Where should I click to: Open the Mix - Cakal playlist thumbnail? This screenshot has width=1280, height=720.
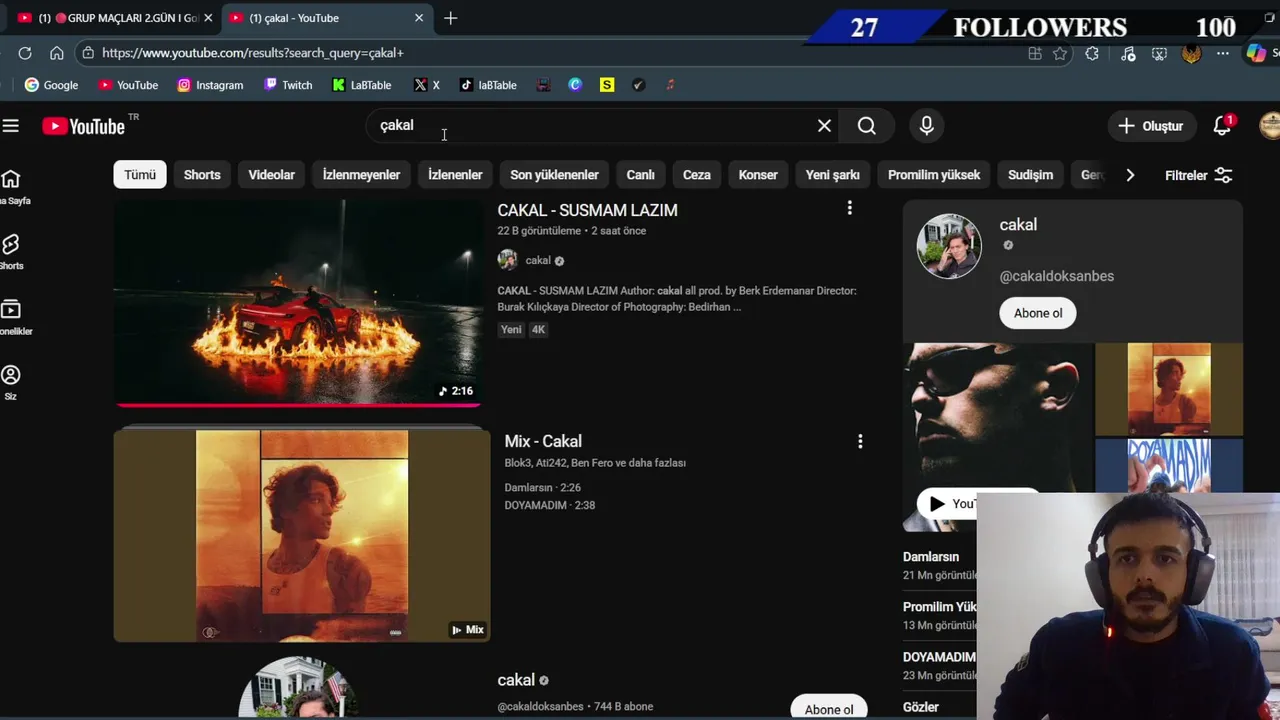coord(302,536)
